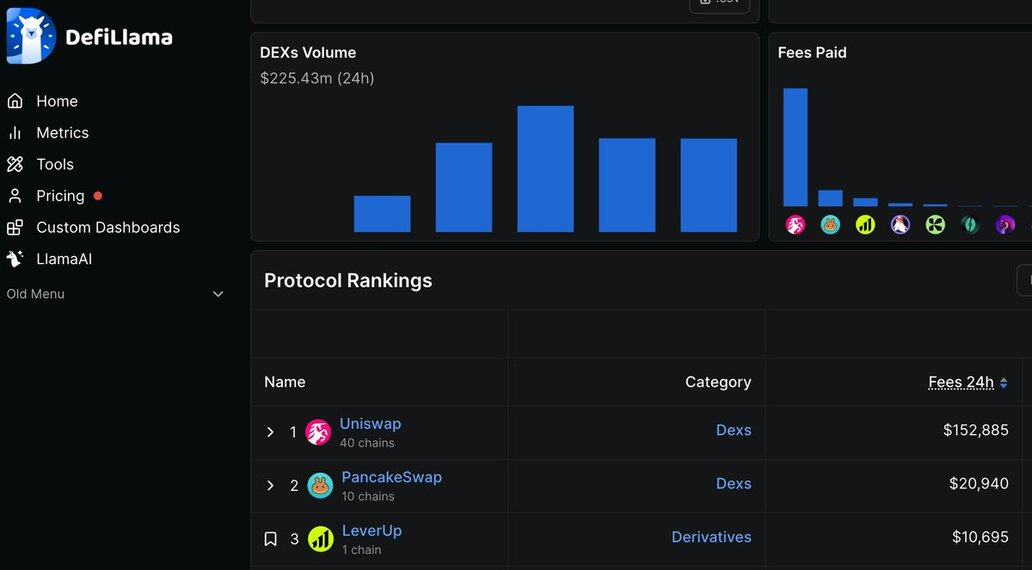Click green four-petal icon under Fees Paid chart
Screen dimensions: 1032x570
click(x=935, y=225)
